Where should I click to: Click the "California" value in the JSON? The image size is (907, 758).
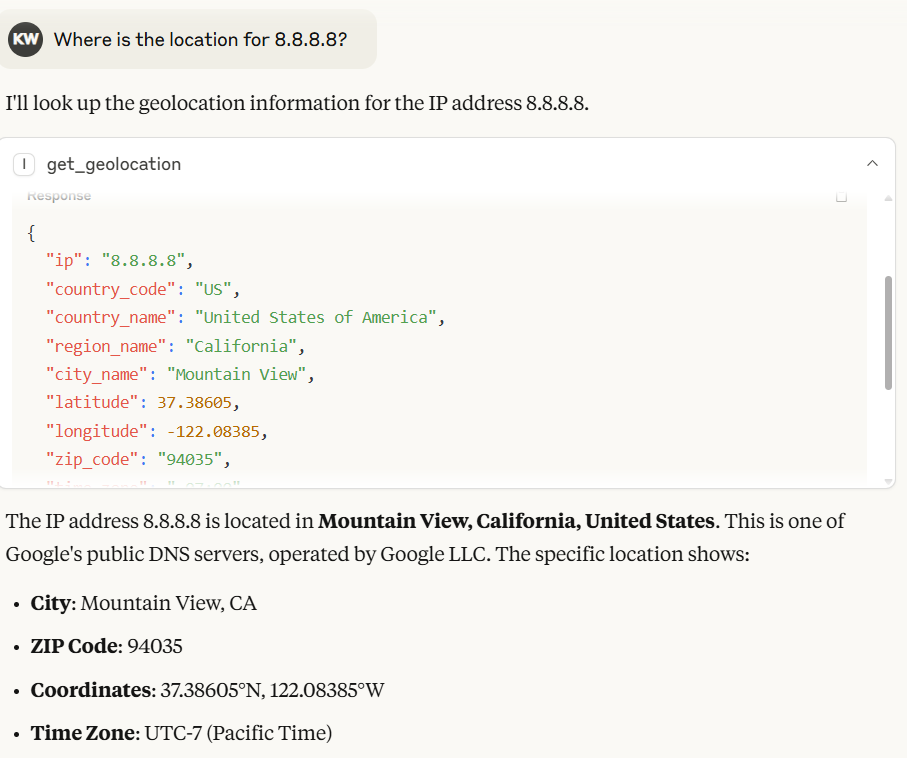click(241, 346)
